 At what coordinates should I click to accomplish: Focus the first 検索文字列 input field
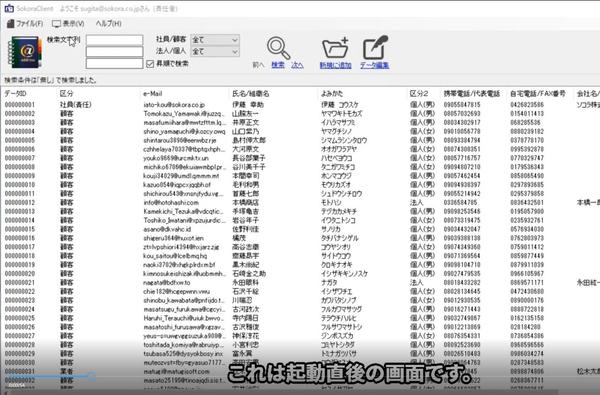click(x=114, y=40)
